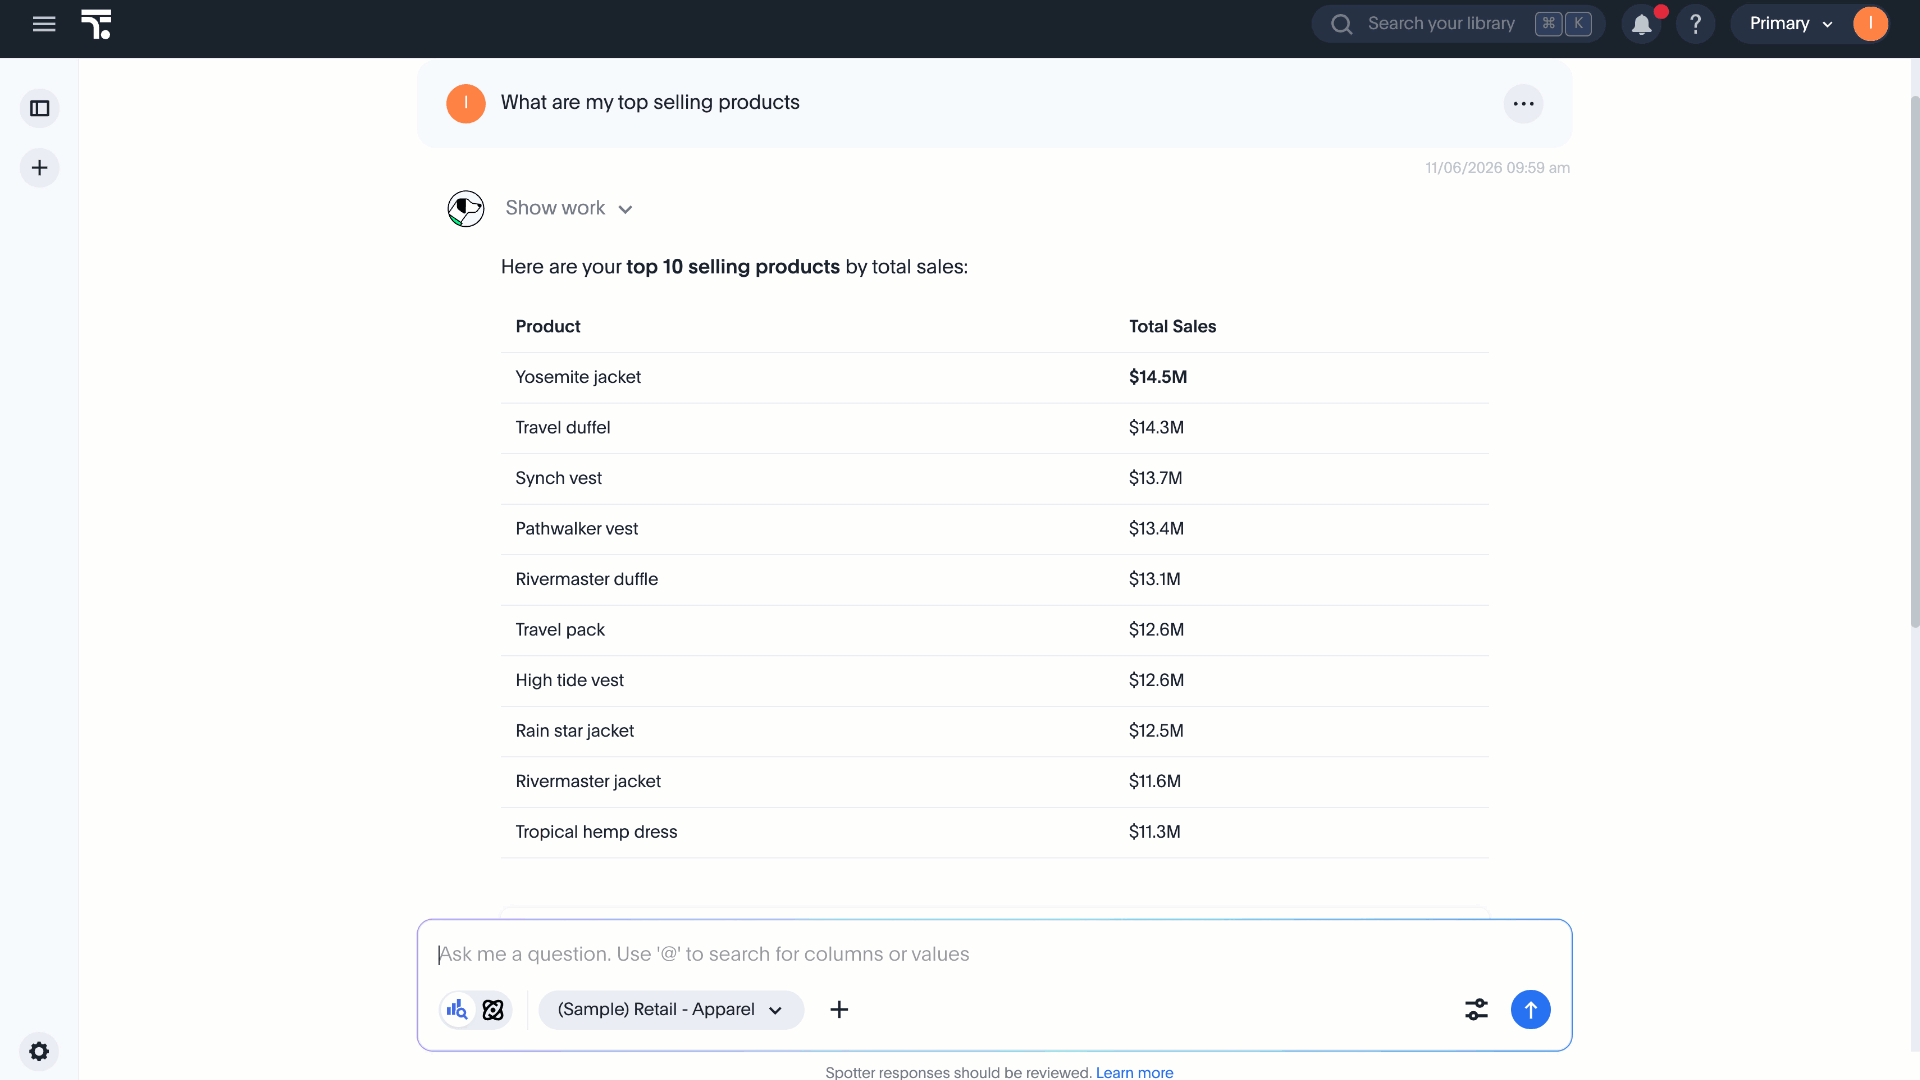Open the filter sliders icon in prompt box
1920x1080 pixels.
pyautogui.click(x=1476, y=1010)
